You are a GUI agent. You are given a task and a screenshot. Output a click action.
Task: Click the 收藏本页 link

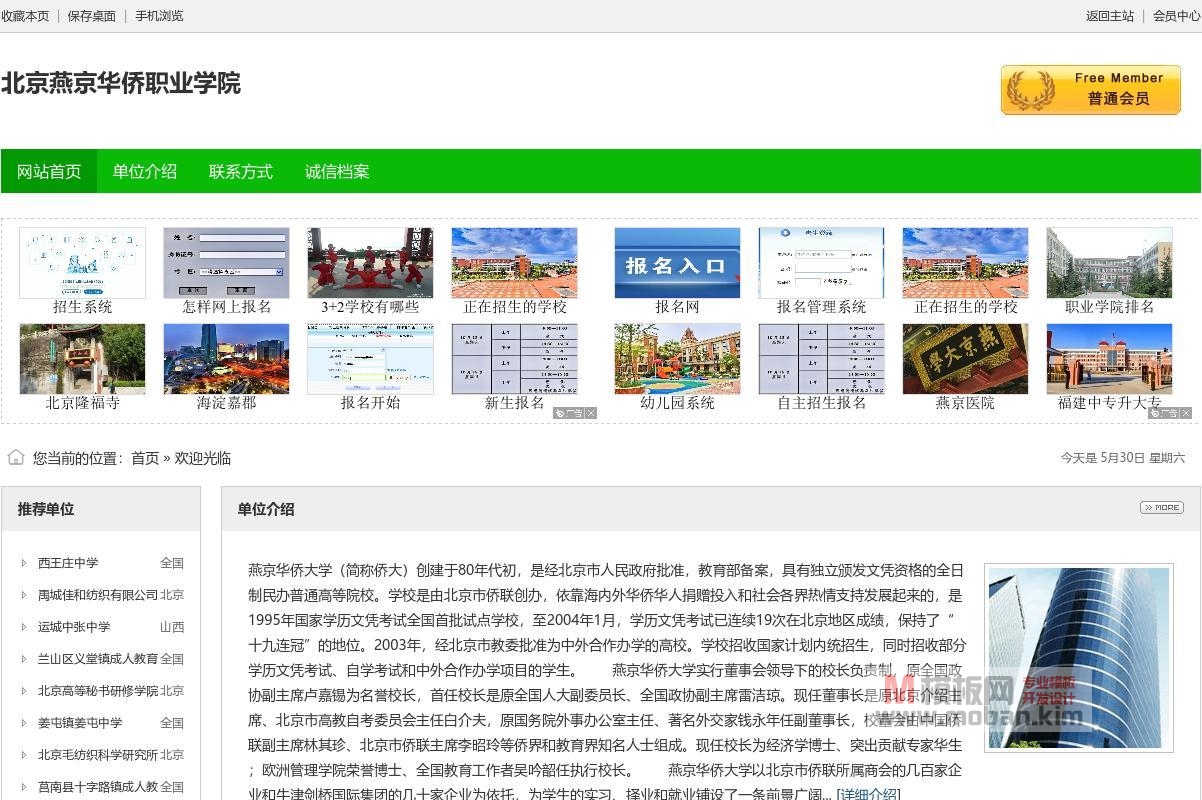click(25, 16)
